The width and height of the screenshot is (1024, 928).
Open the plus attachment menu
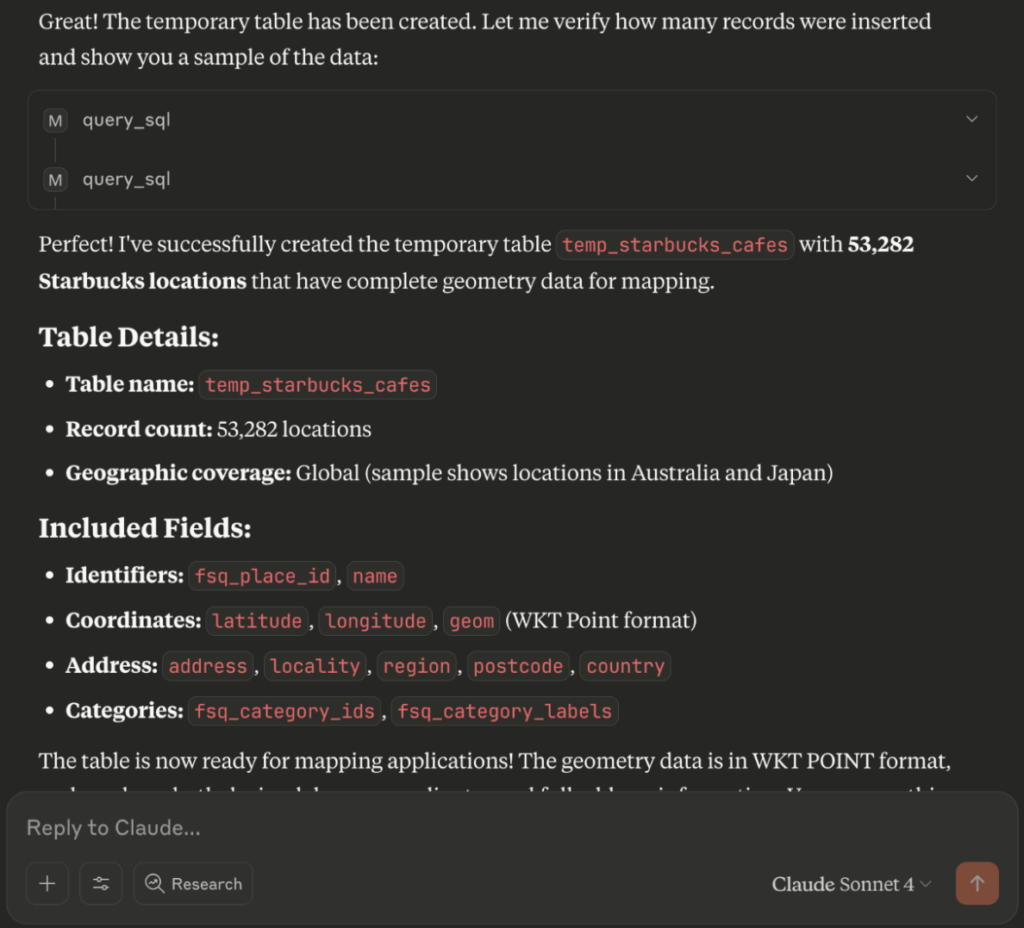point(47,884)
